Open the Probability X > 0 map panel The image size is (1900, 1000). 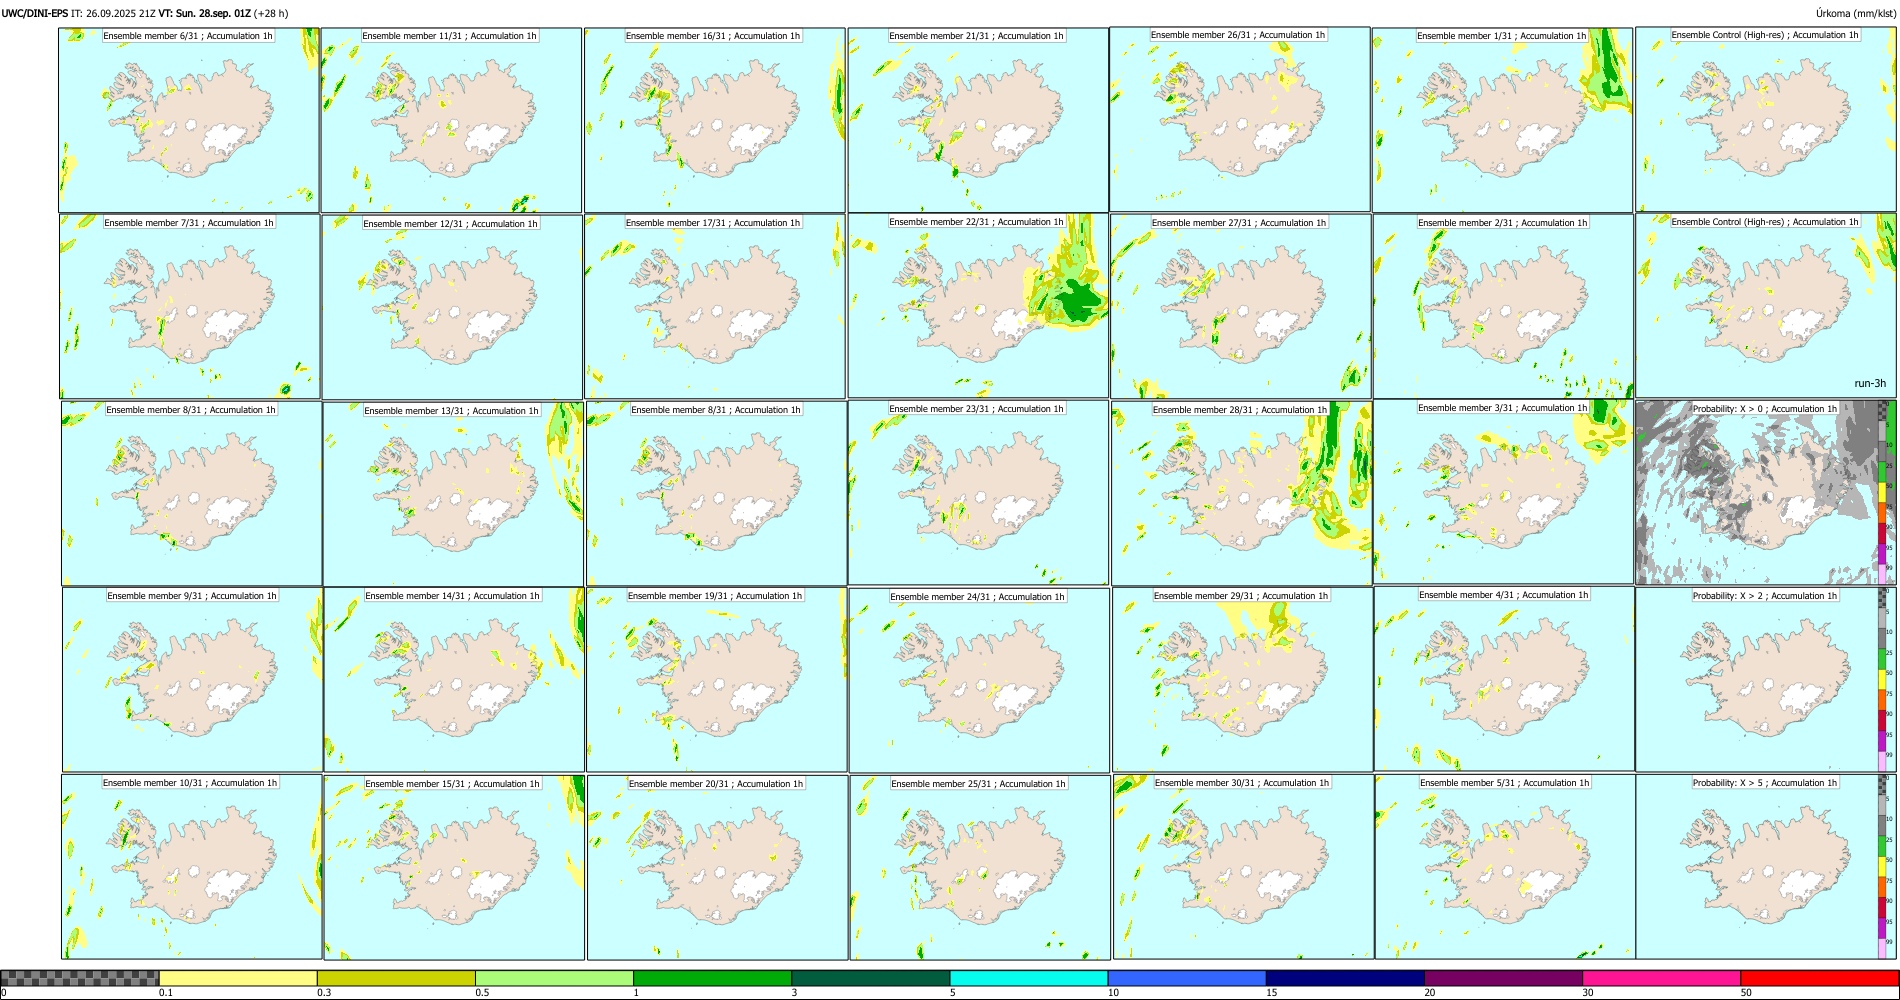[1766, 492]
